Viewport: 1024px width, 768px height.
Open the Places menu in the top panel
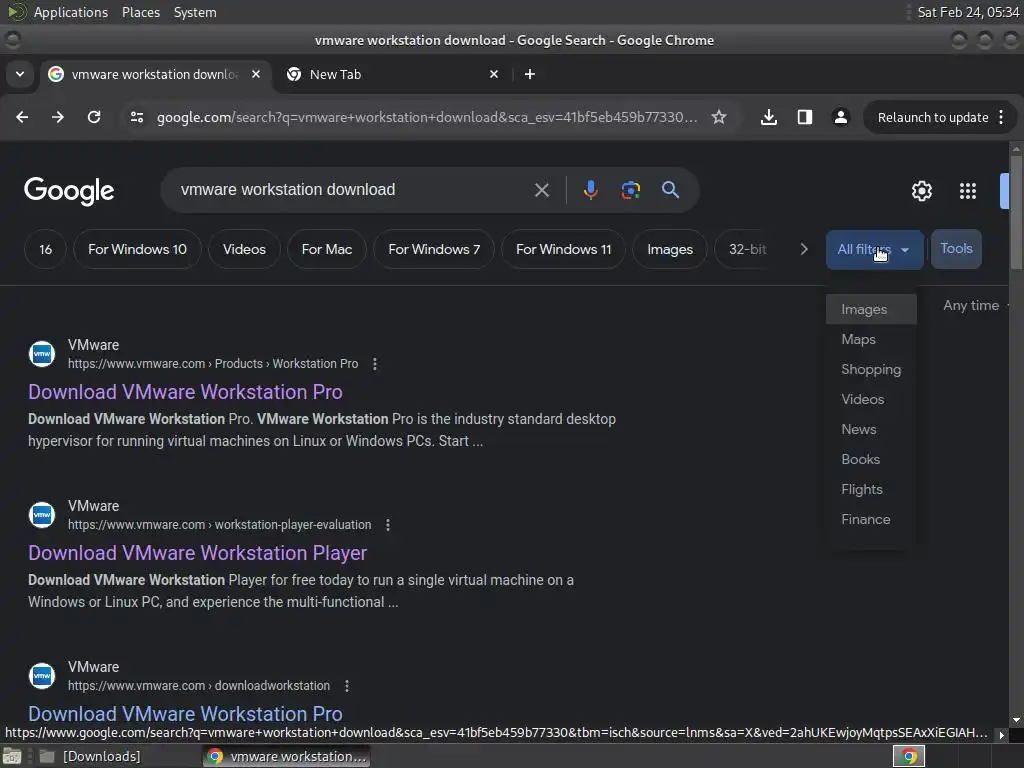click(140, 12)
